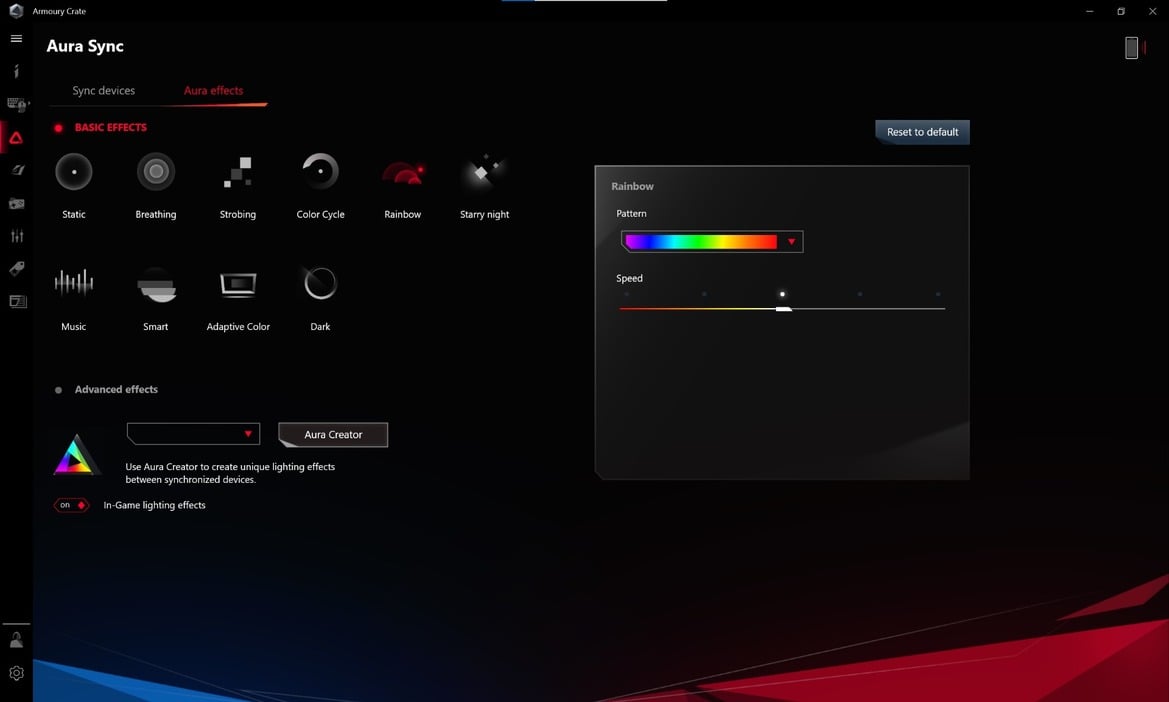Open the Game Library controller icon
Image resolution: width=1169 pixels, height=702 pixels.
point(16,203)
